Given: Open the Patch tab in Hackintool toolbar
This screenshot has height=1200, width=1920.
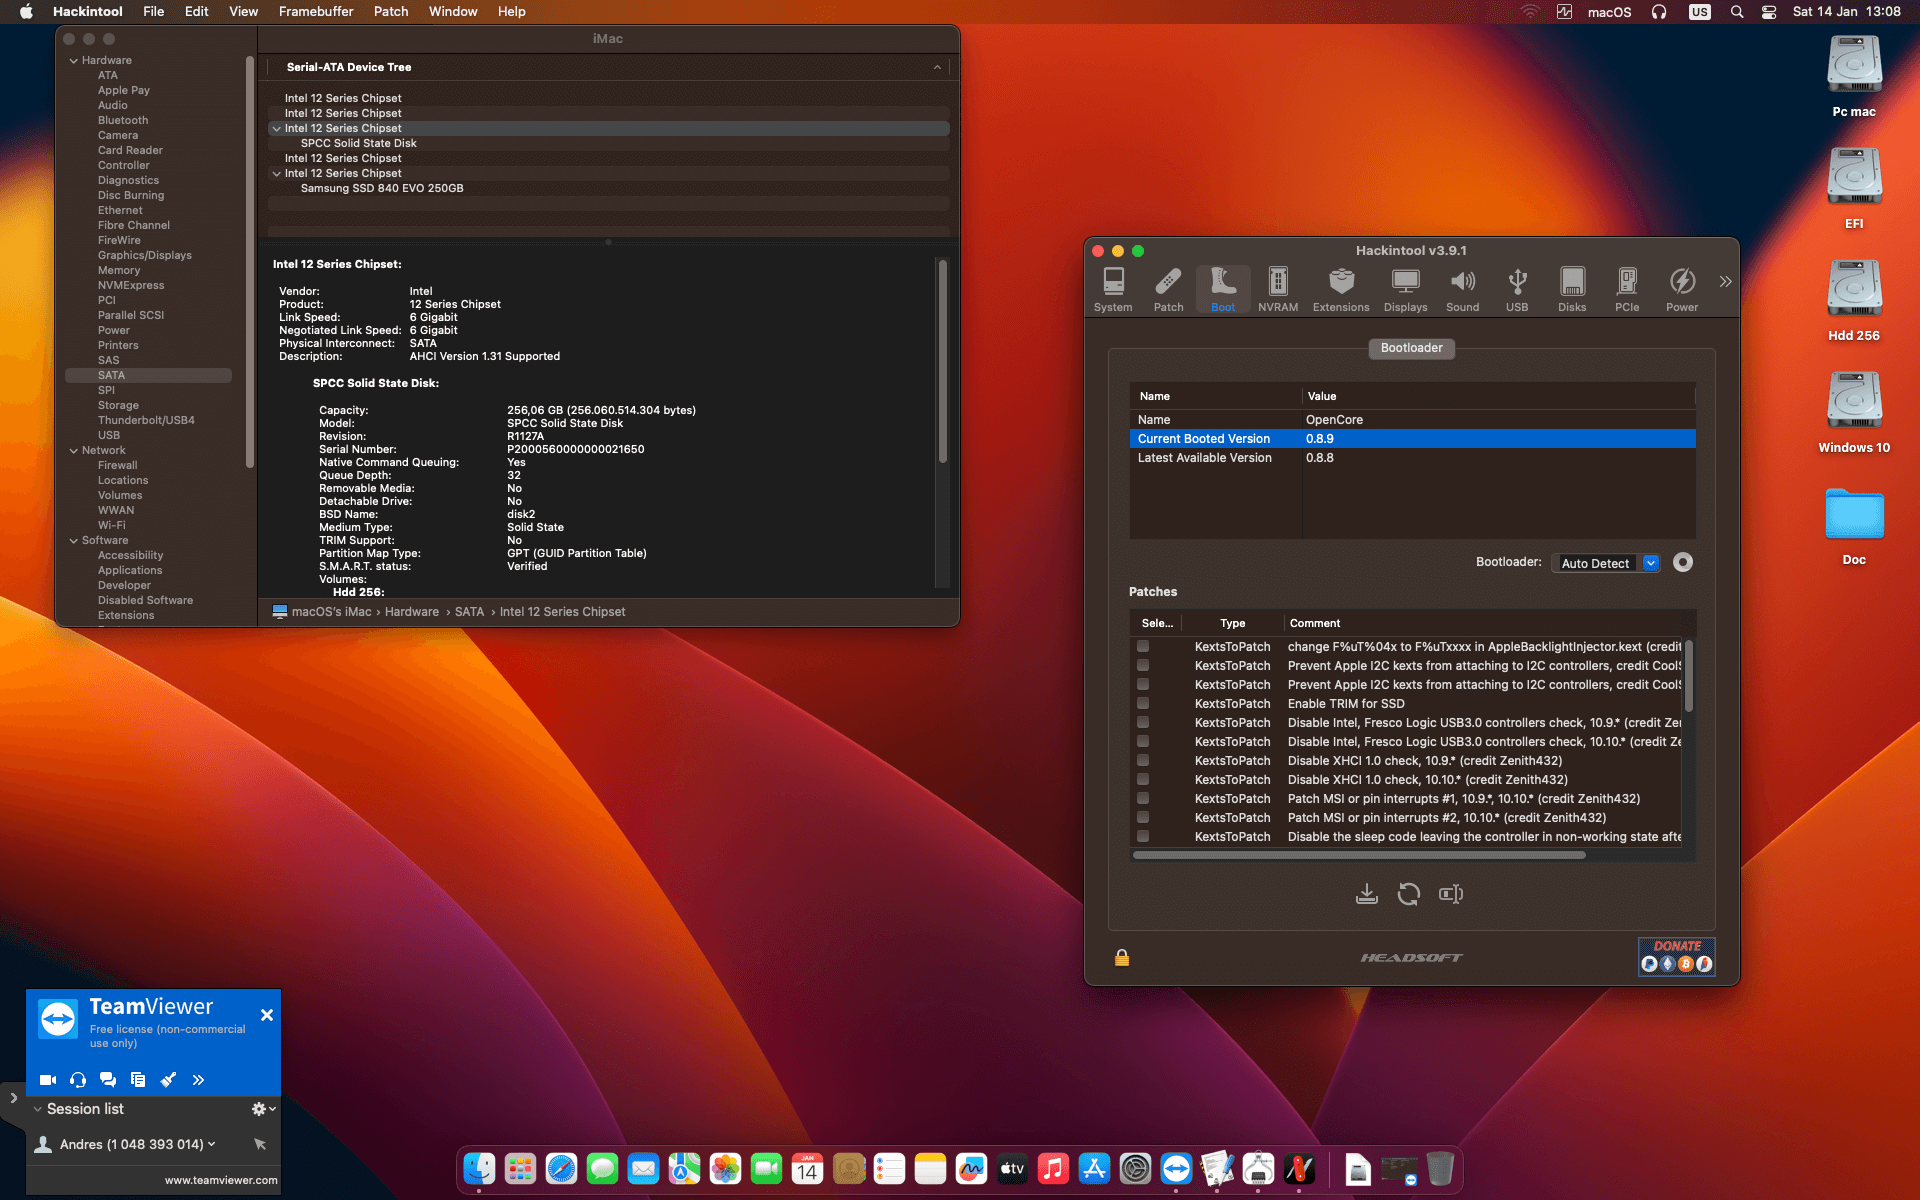Looking at the screenshot, I should (x=1168, y=290).
